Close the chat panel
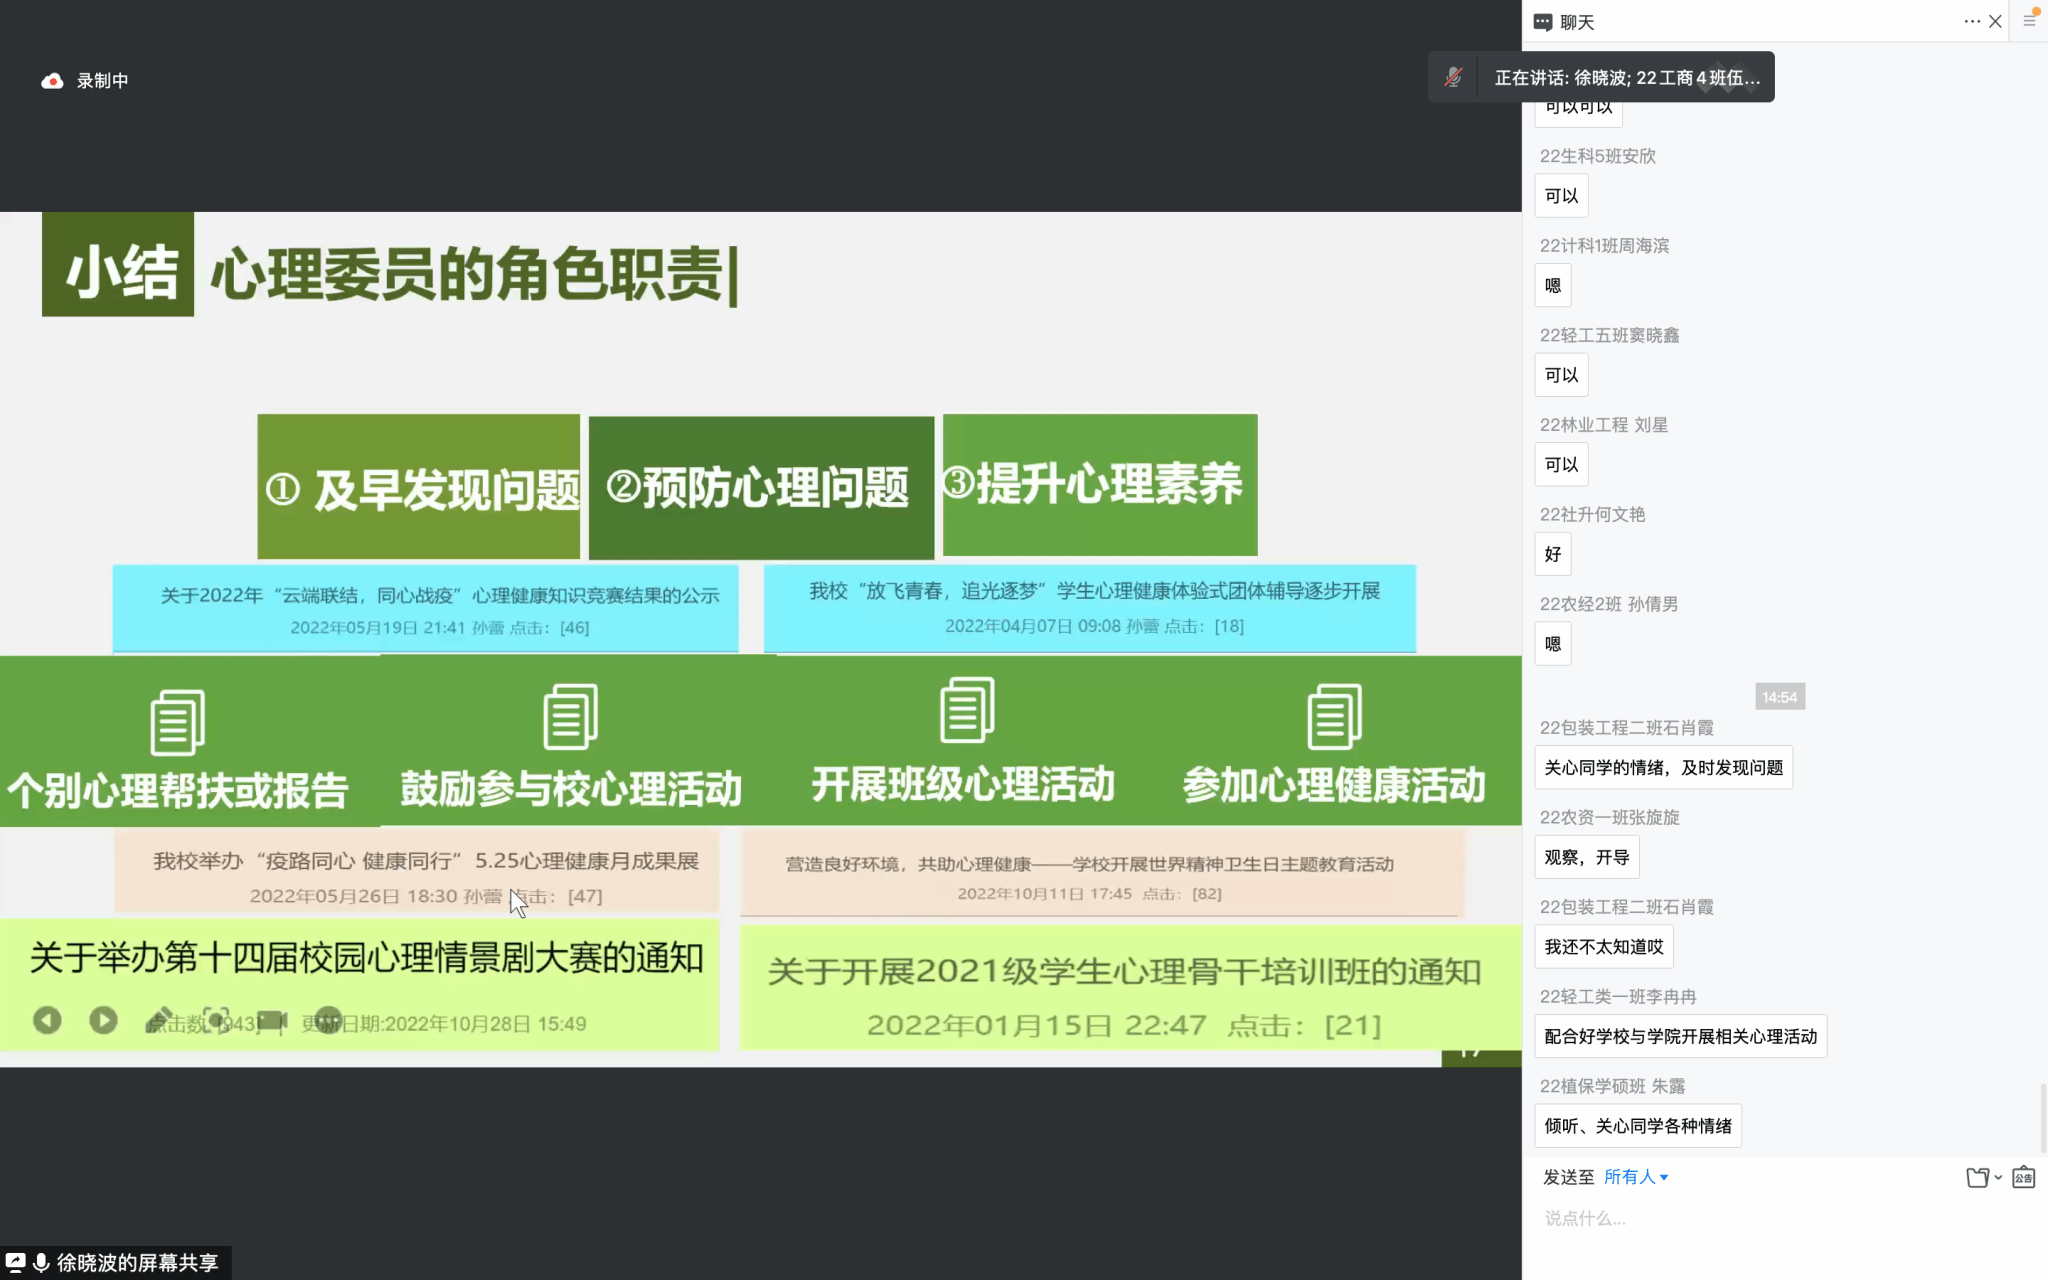This screenshot has width=2048, height=1280. [x=1995, y=21]
